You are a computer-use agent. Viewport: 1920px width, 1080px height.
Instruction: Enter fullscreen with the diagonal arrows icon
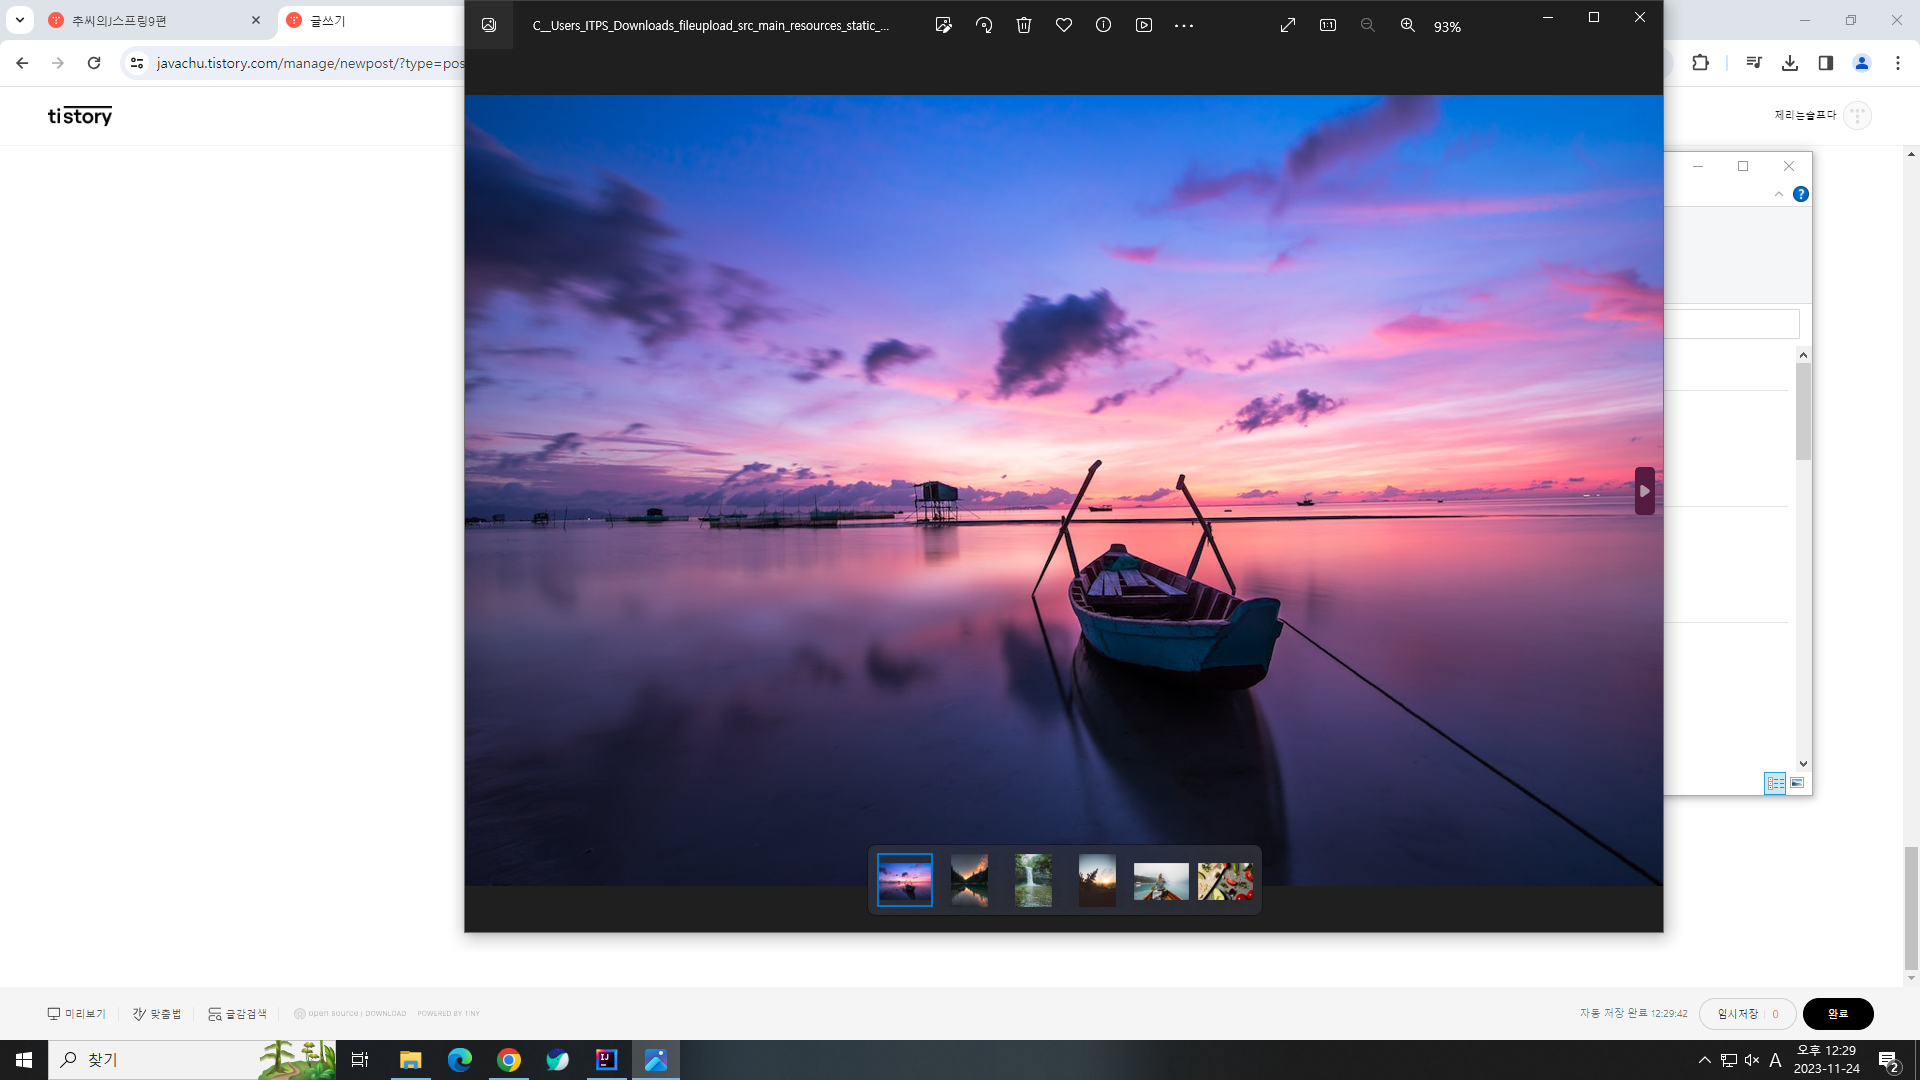(x=1288, y=25)
